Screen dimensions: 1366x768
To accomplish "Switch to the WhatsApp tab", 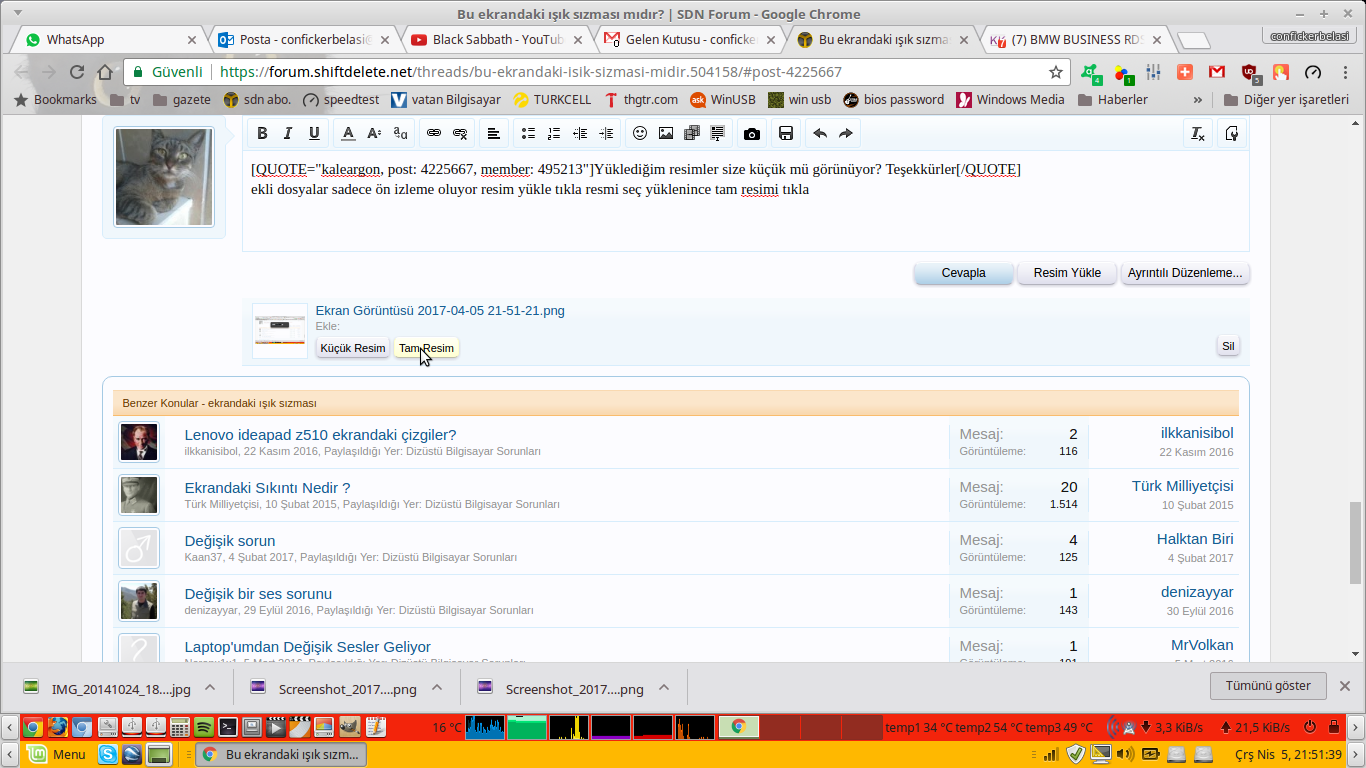I will click(110, 40).
